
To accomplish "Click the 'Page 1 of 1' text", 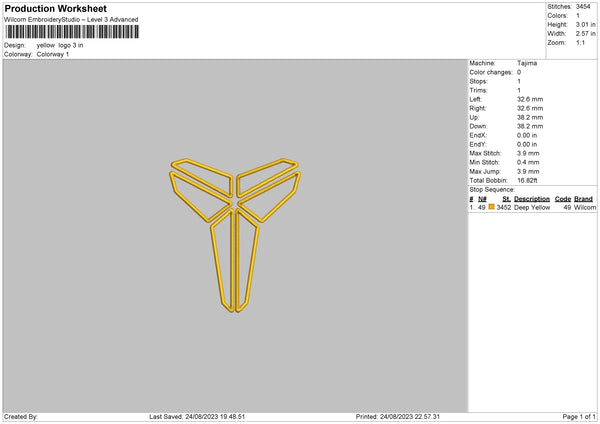I will coord(579,417).
